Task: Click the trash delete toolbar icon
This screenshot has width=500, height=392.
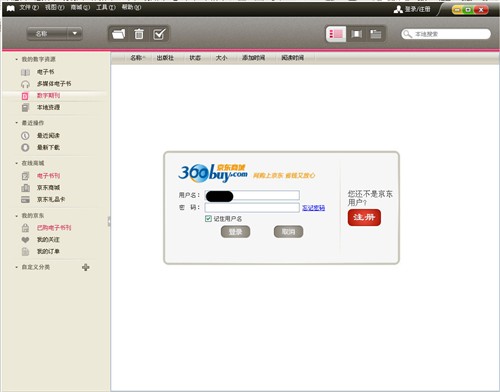Action: (139, 34)
